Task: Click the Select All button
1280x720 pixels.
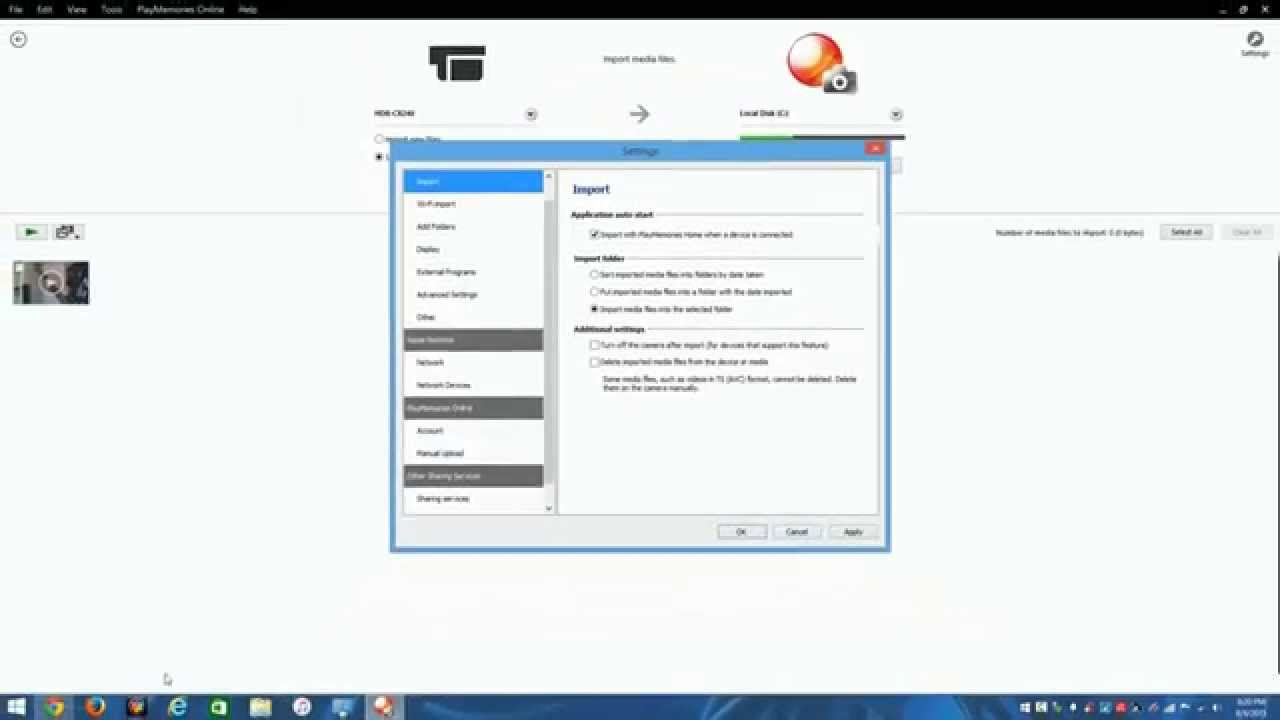Action: point(1186,232)
